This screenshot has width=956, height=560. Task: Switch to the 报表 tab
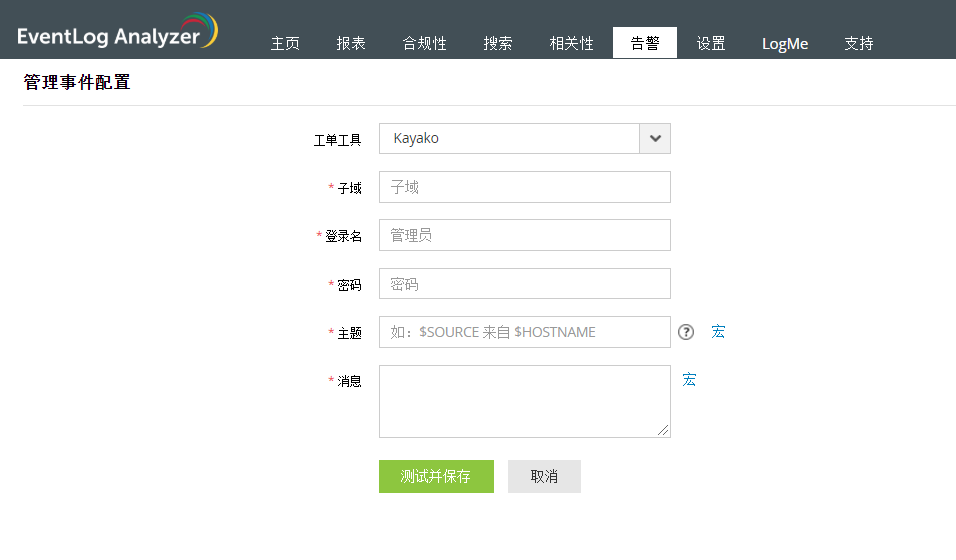tap(351, 44)
